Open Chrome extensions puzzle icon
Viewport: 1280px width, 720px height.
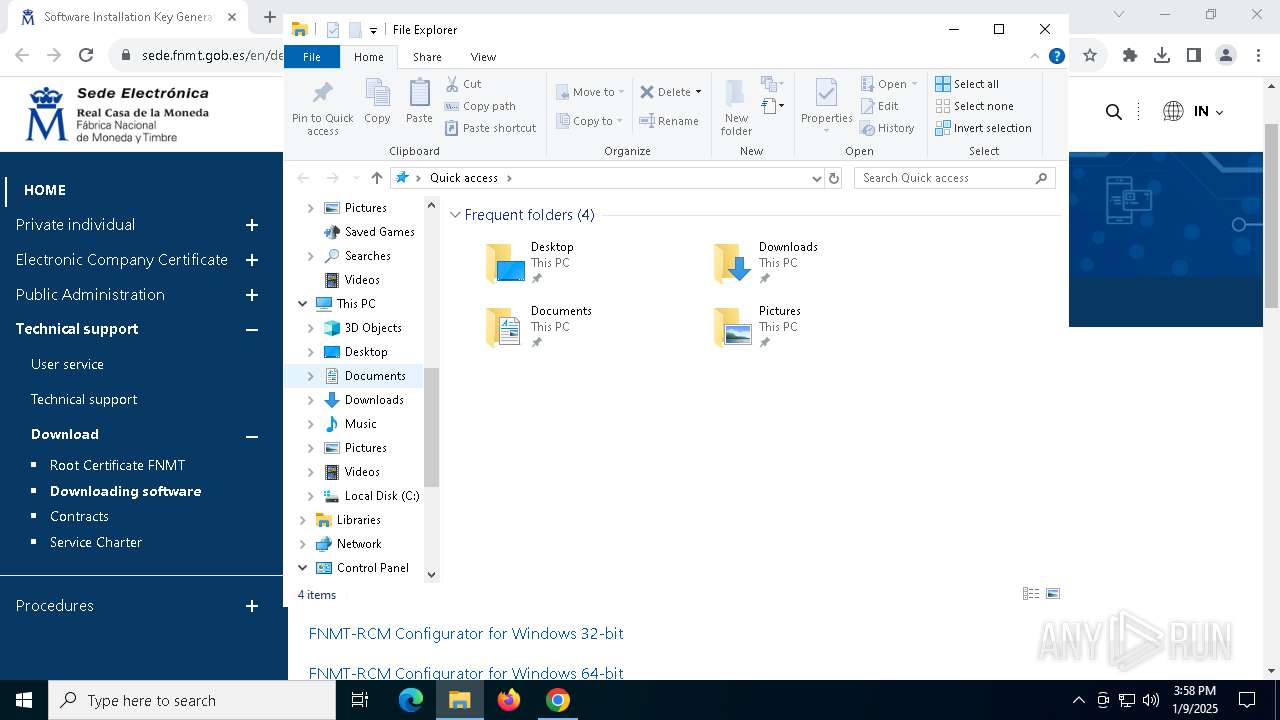tap(1130, 56)
